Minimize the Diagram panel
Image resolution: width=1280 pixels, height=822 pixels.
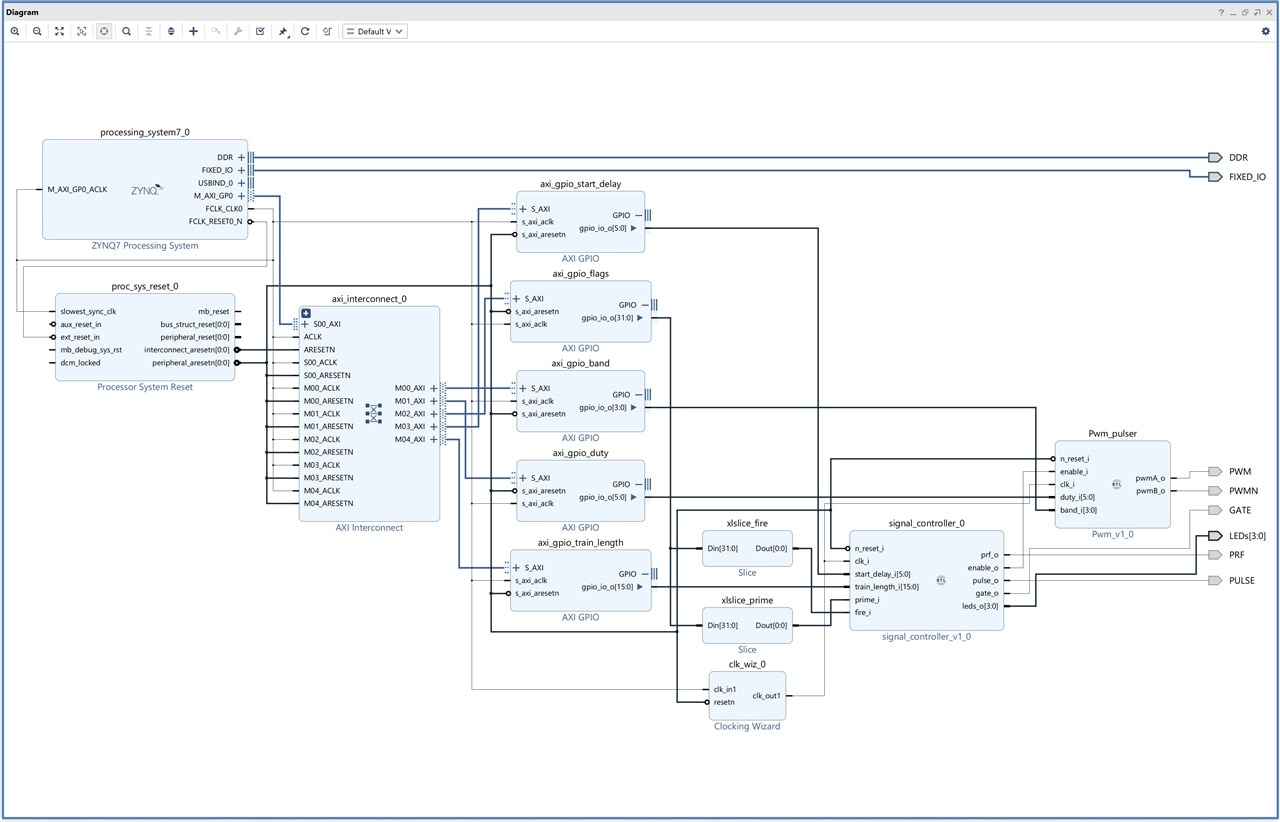(1233, 12)
